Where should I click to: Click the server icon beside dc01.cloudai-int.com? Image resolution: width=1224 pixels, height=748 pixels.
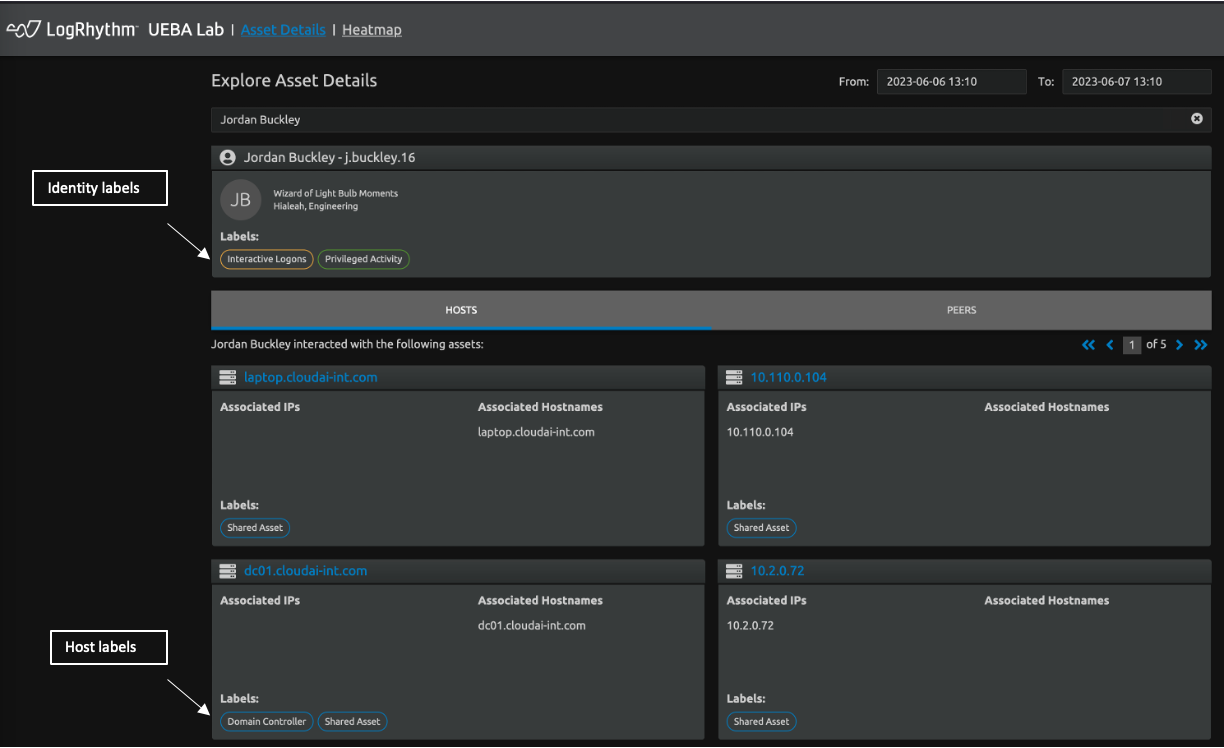pos(228,571)
